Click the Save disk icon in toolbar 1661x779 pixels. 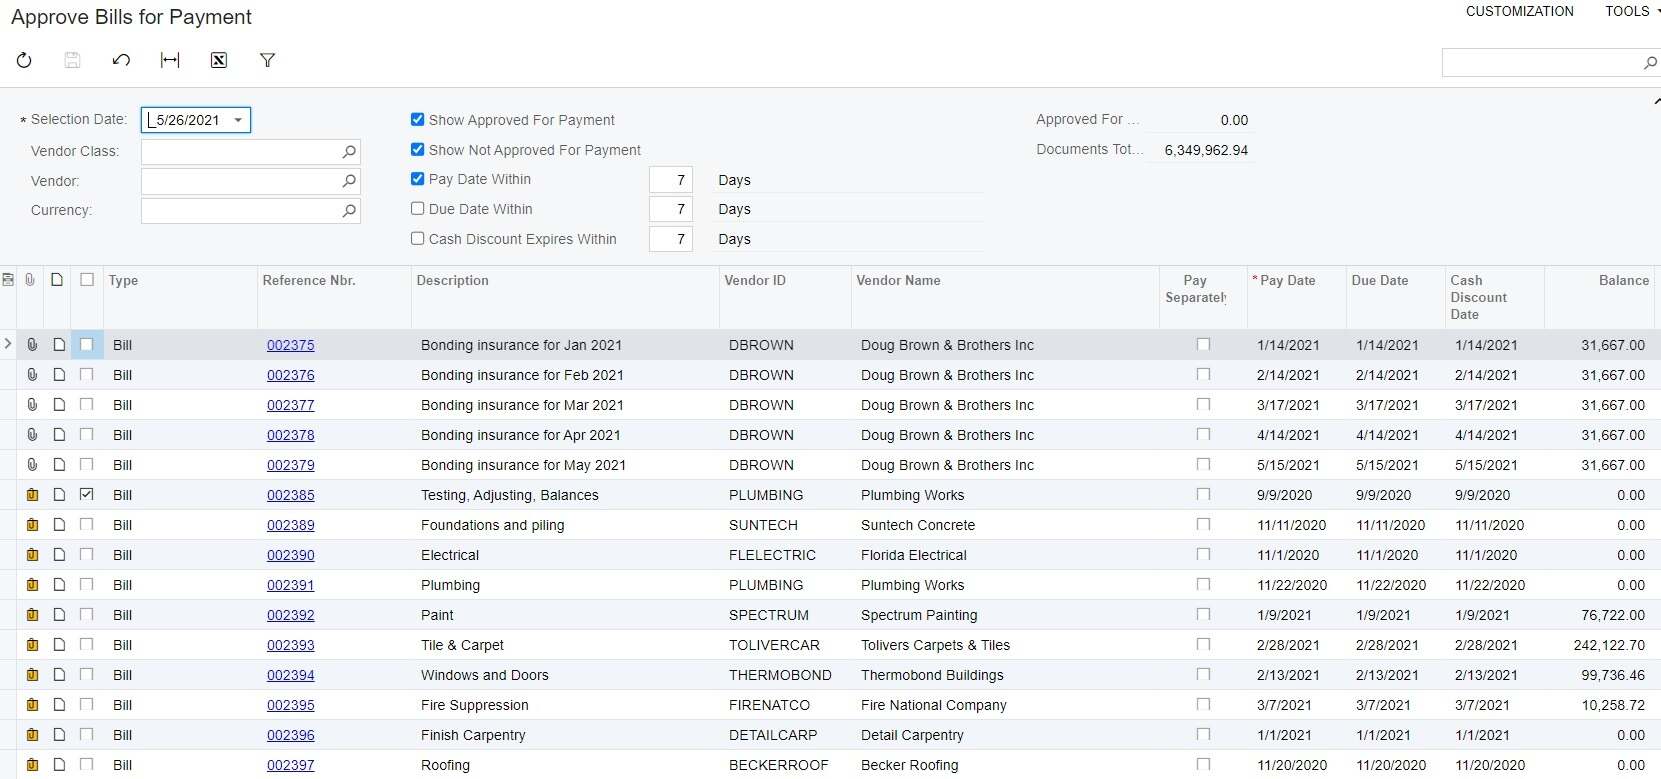coord(72,60)
